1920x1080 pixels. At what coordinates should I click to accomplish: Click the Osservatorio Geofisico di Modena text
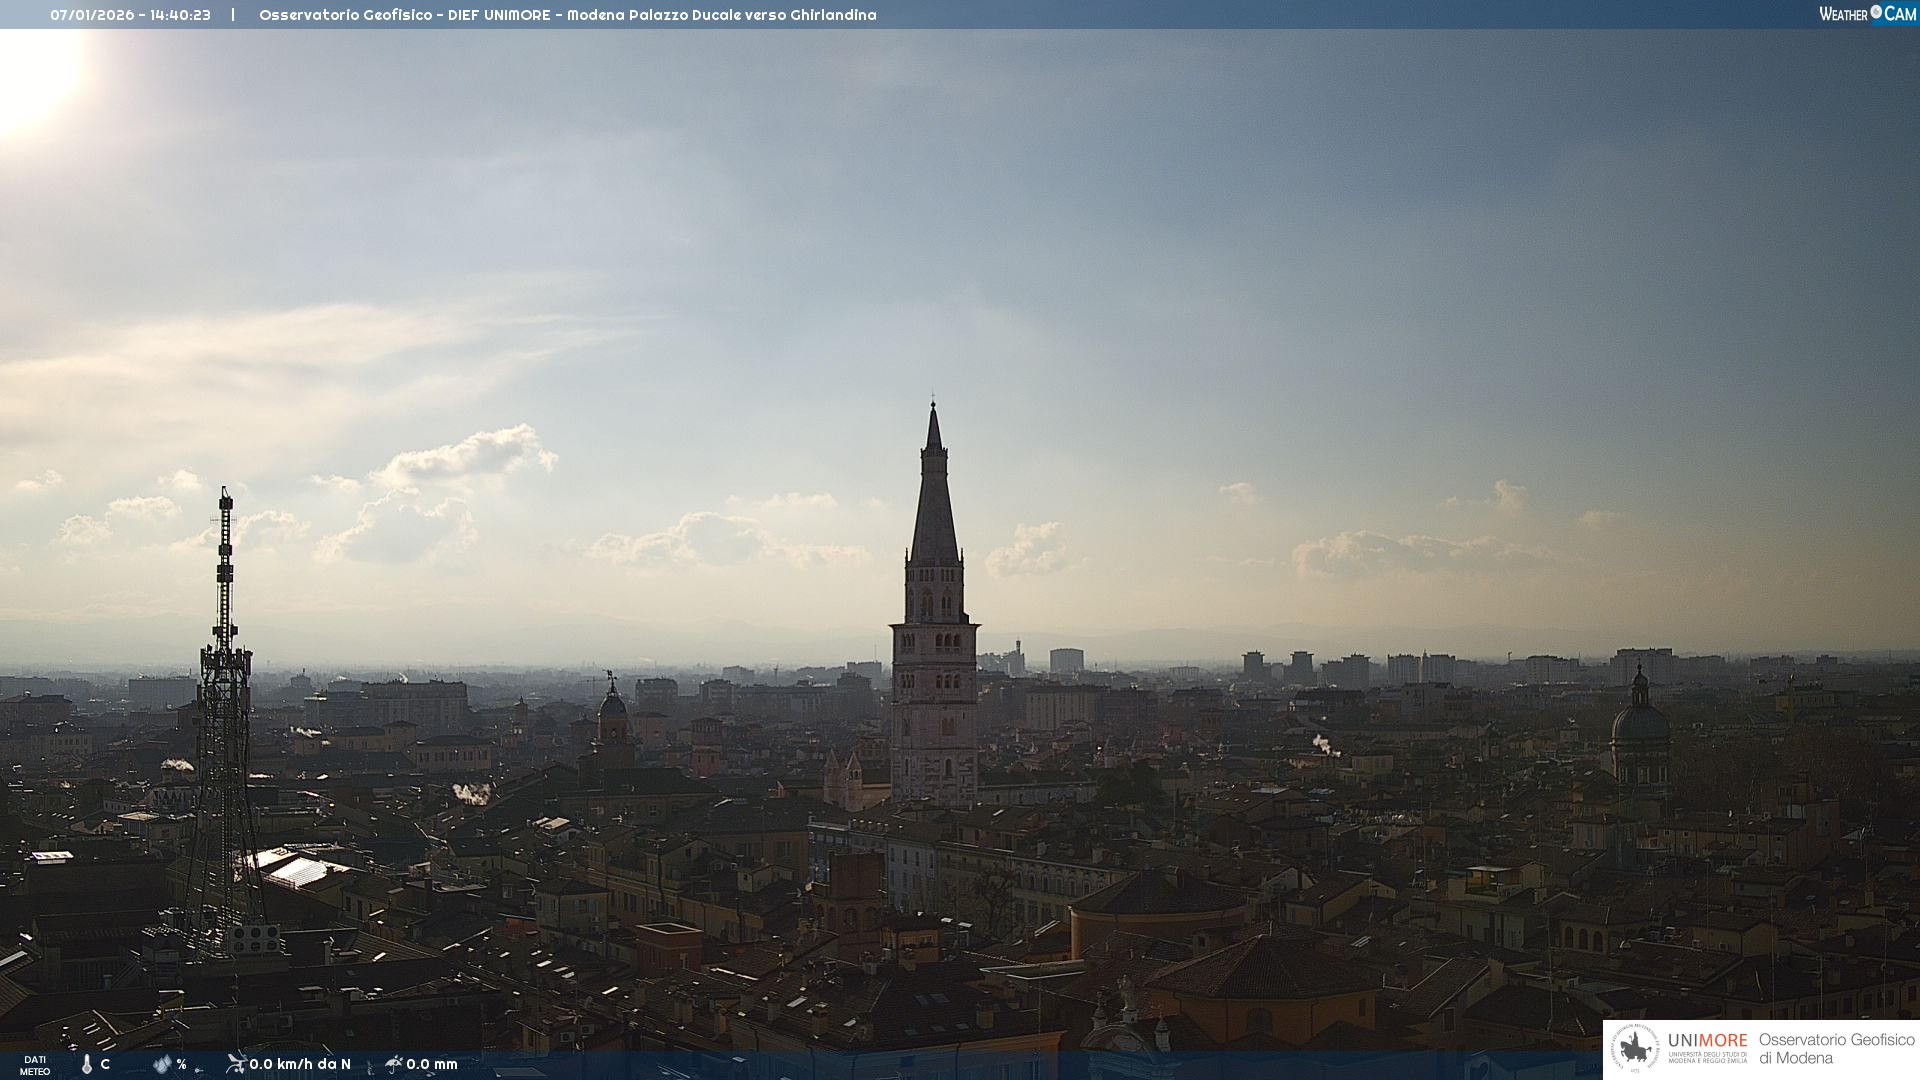click(x=1836, y=1049)
